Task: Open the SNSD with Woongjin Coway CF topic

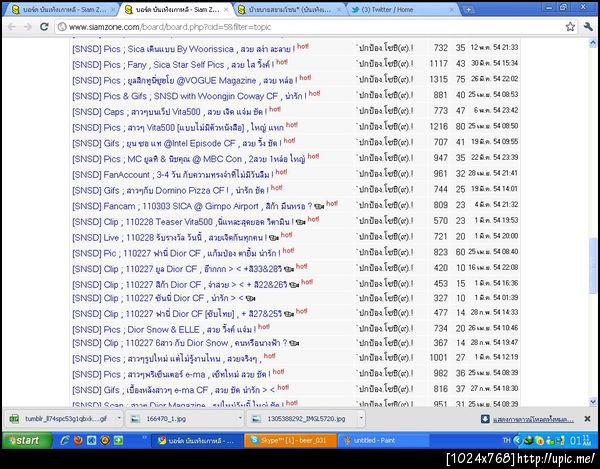Action: [x=189, y=96]
